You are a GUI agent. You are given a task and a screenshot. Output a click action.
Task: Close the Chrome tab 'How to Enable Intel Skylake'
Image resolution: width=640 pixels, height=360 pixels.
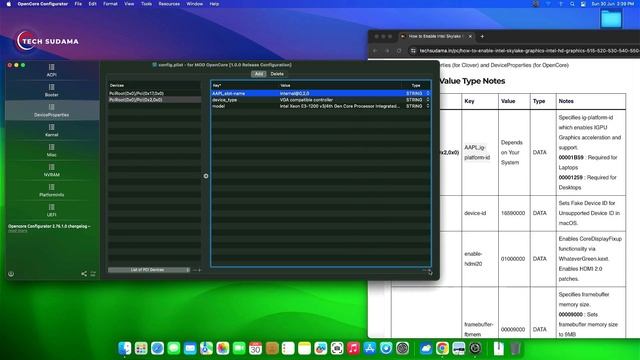pos(470,36)
